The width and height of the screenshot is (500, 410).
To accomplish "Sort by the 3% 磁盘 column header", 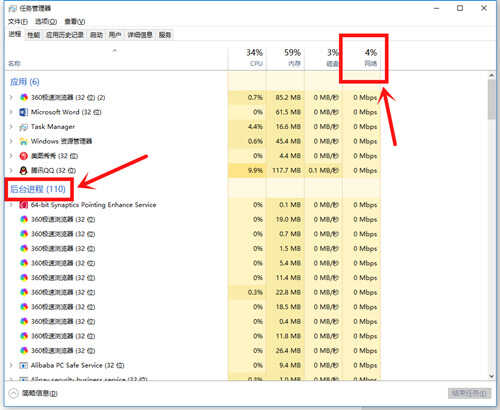I will click(x=324, y=58).
